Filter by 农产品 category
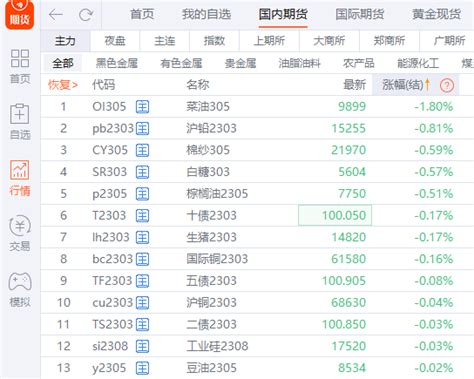The image size is (474, 379). click(358, 63)
